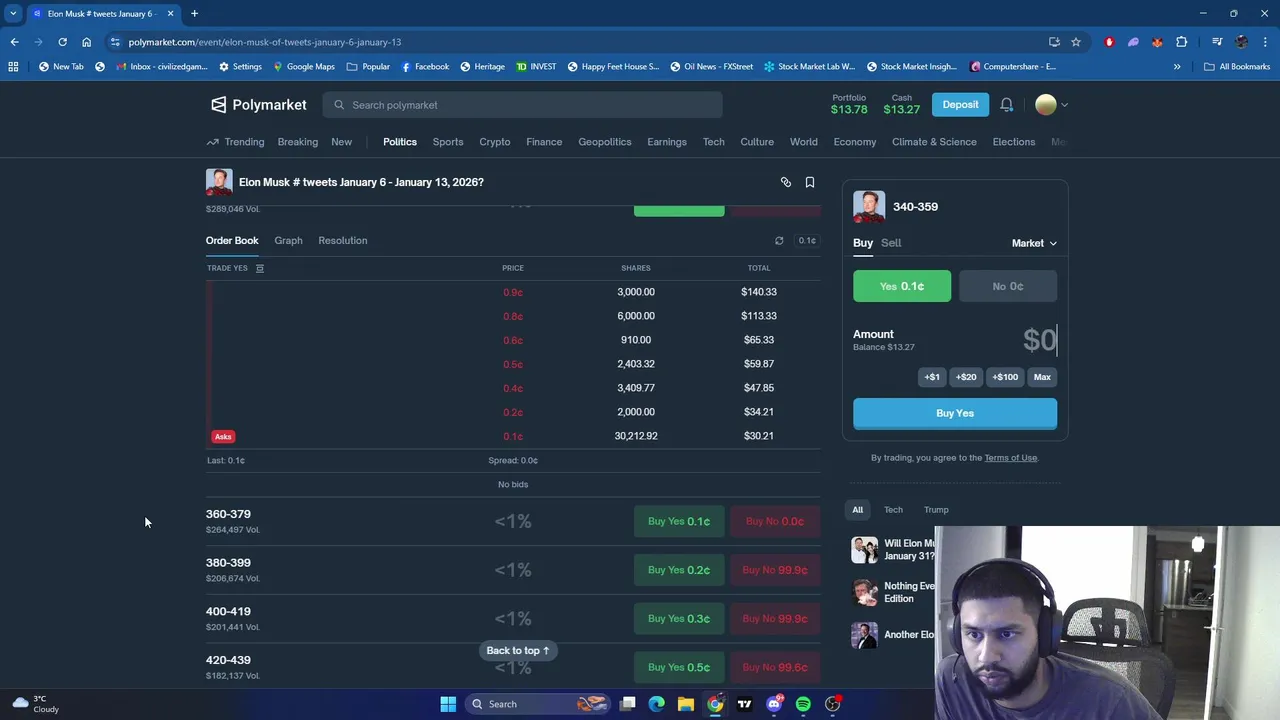The image size is (1280, 720).
Task: Select the Order Book tab
Action: 232,240
